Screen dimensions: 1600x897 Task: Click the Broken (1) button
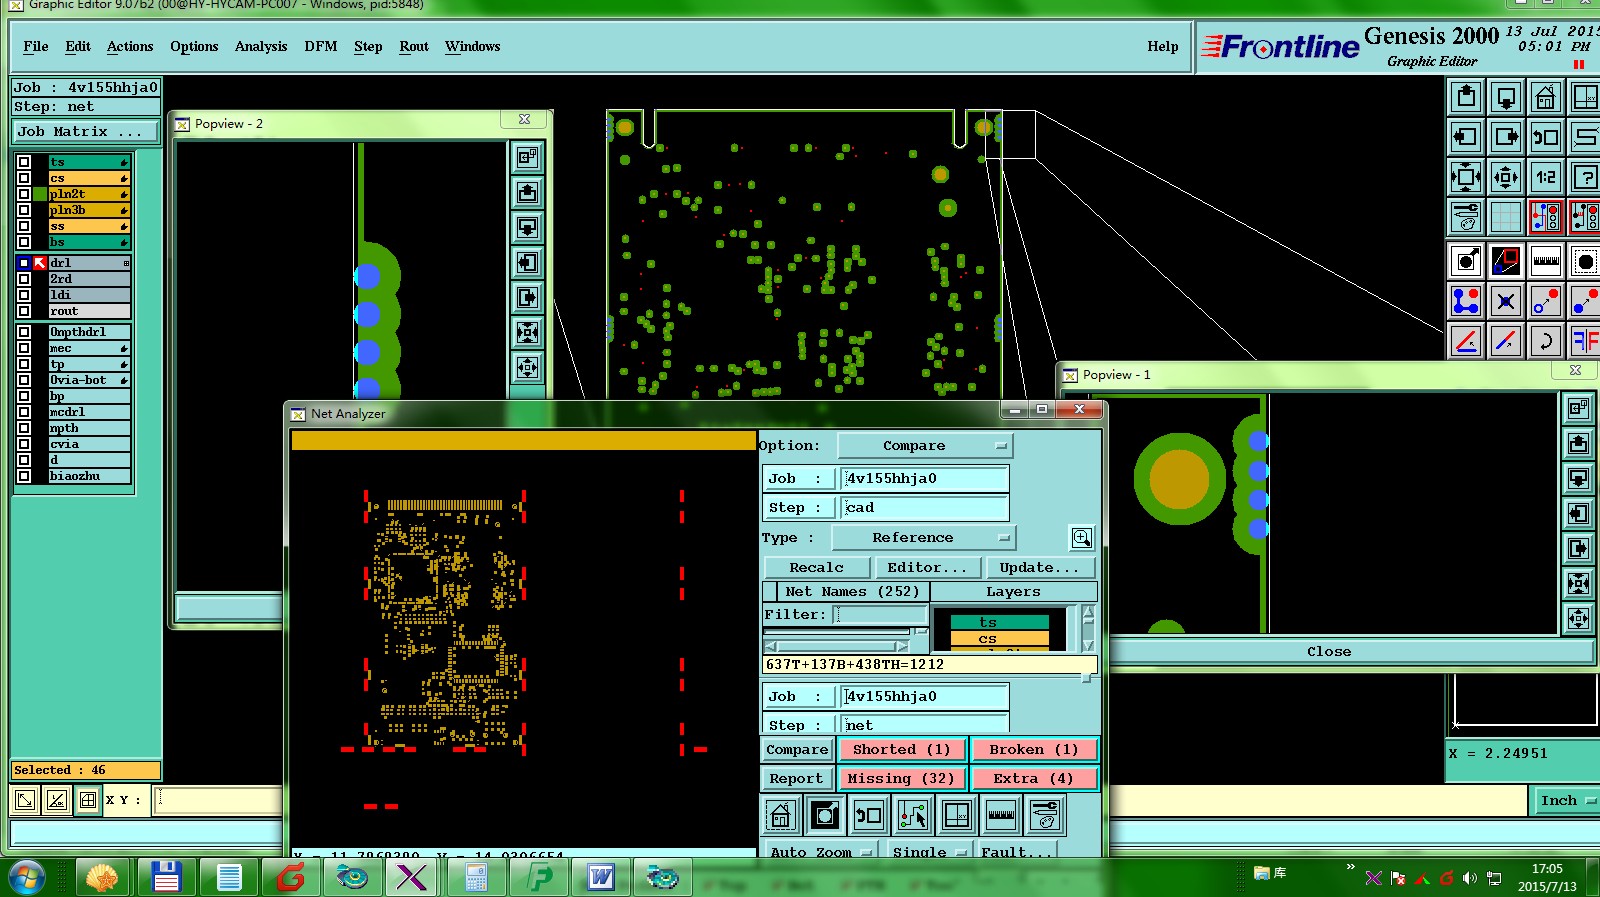(x=1033, y=749)
